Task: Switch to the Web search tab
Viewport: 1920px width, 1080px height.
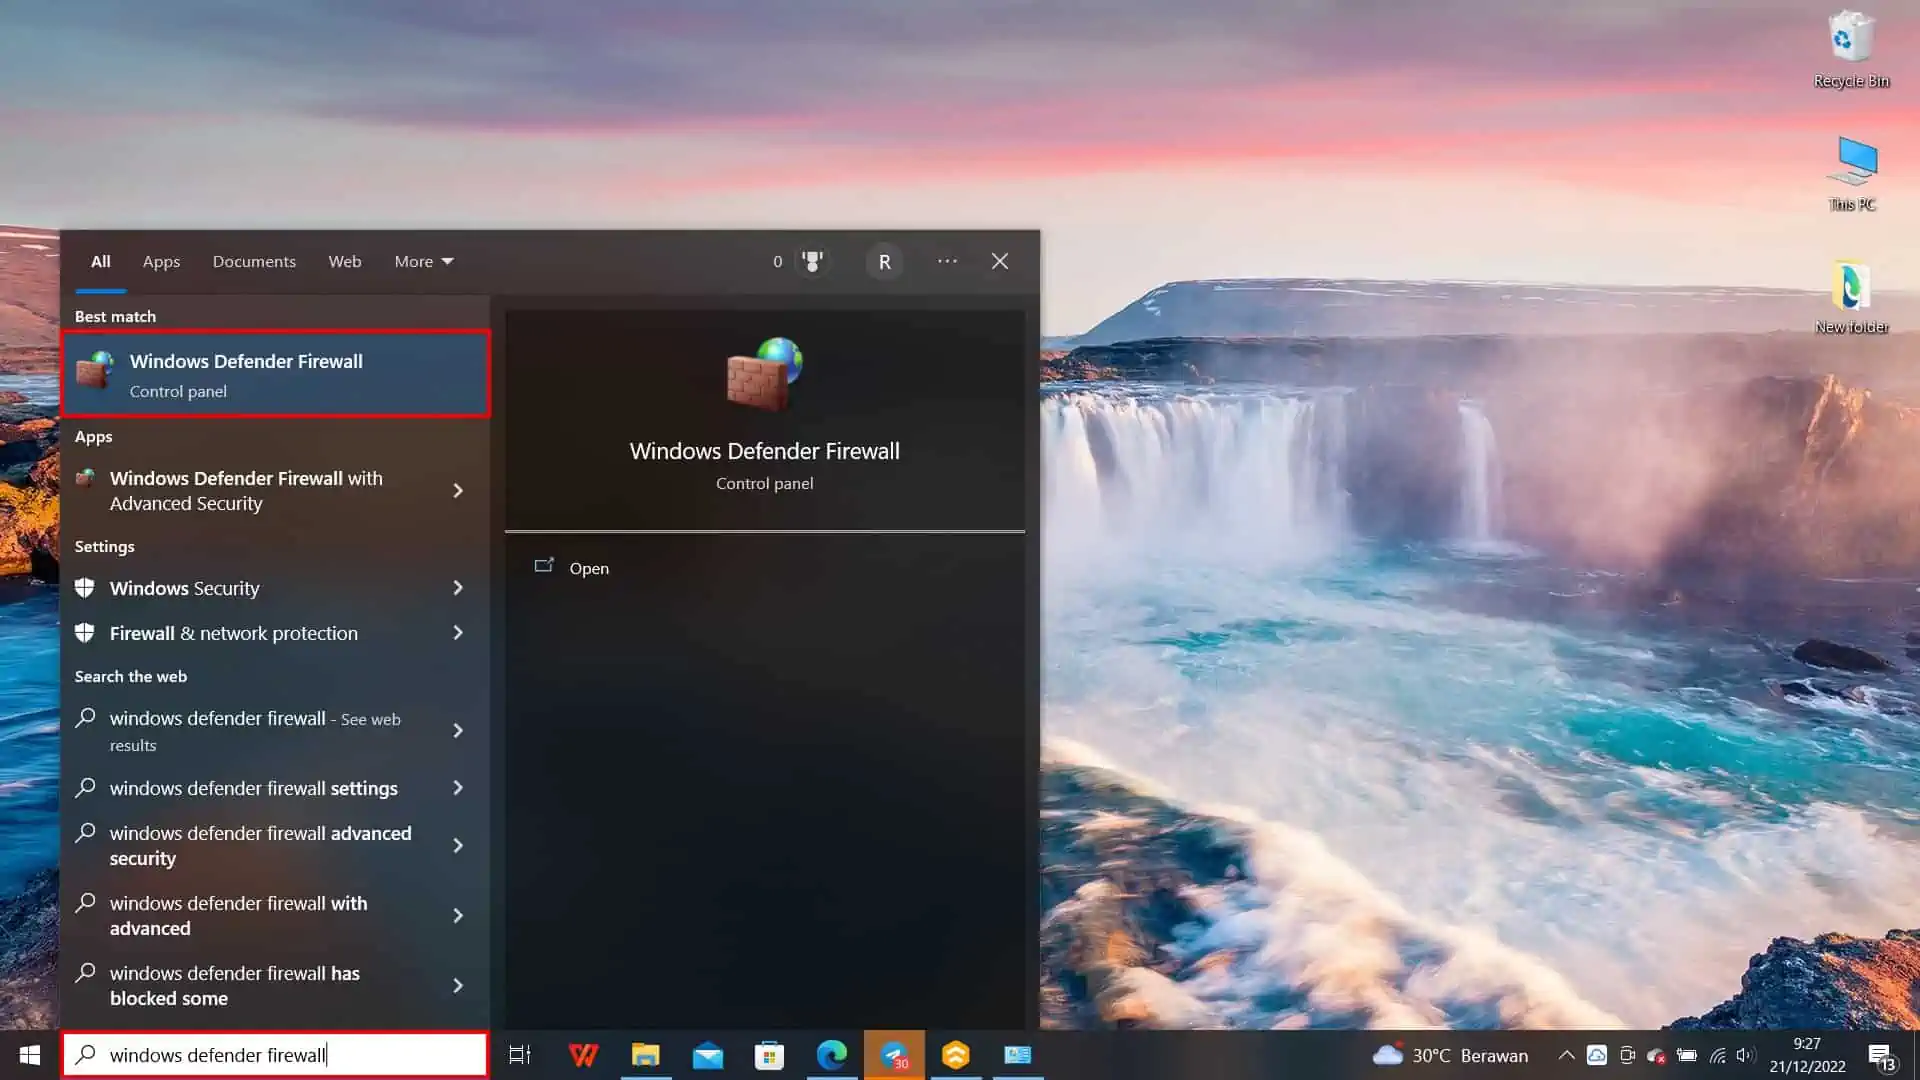Action: point(344,261)
